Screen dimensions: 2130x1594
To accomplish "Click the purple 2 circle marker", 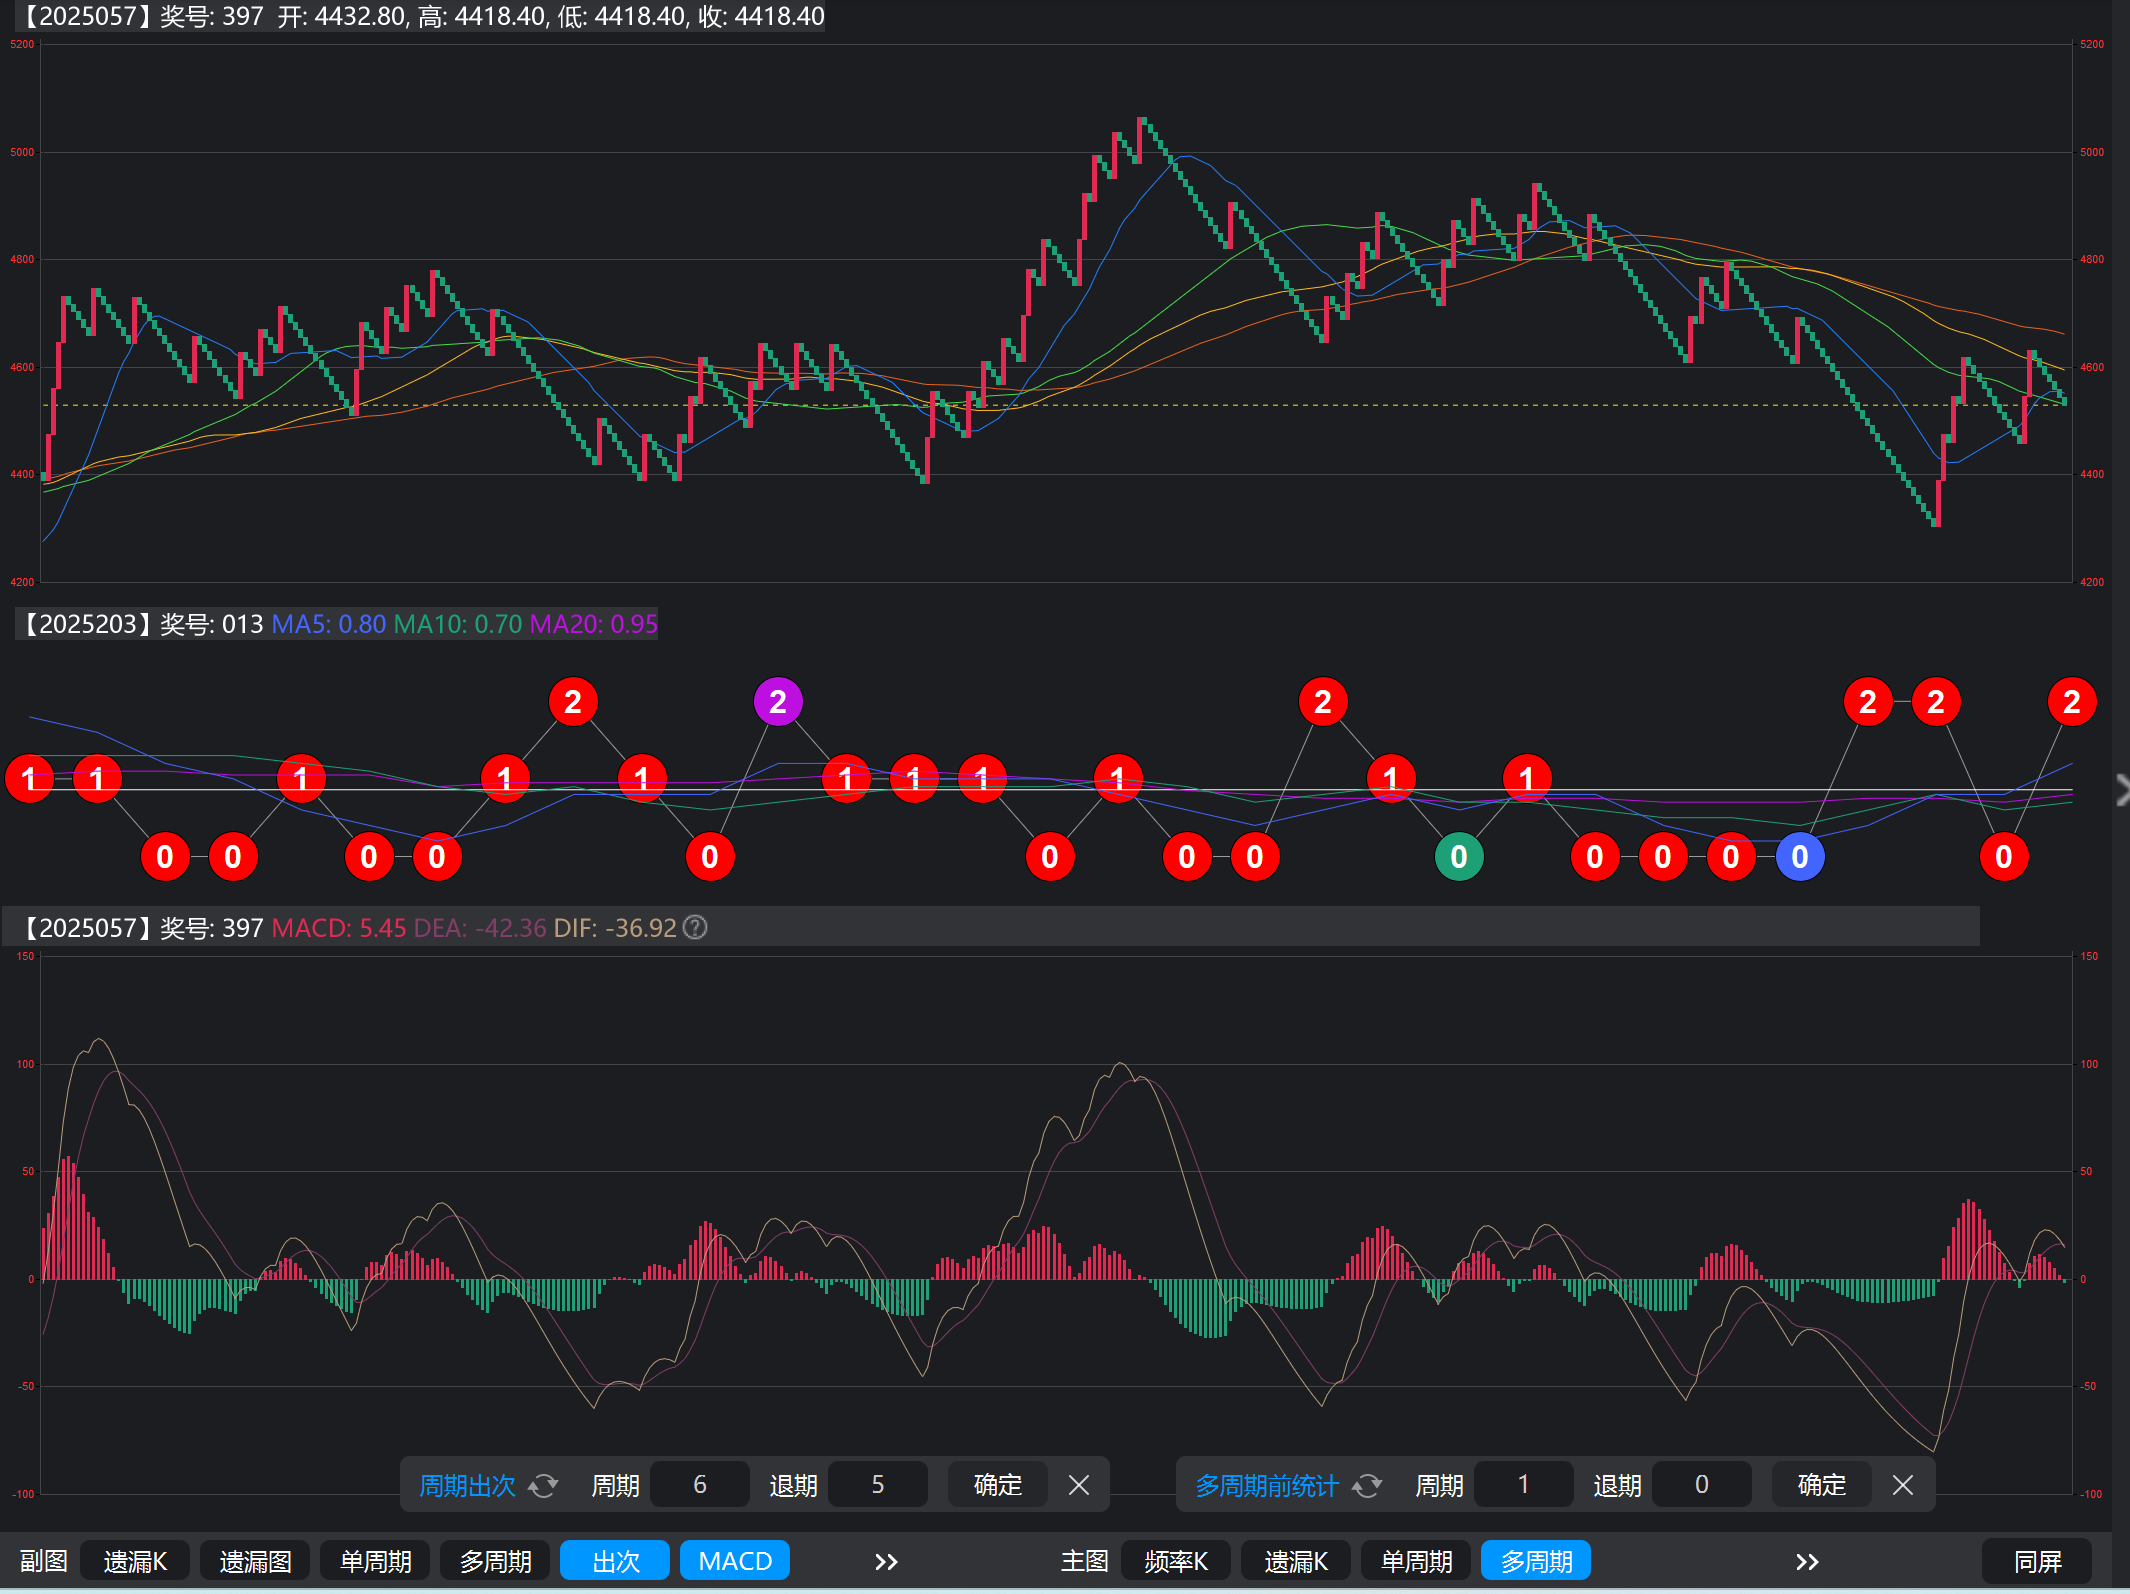I will pos(778,702).
